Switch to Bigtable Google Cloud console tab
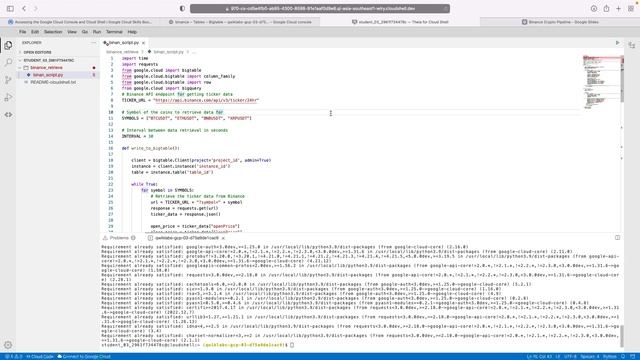Screen dimensions: 640x360 (240, 22)
